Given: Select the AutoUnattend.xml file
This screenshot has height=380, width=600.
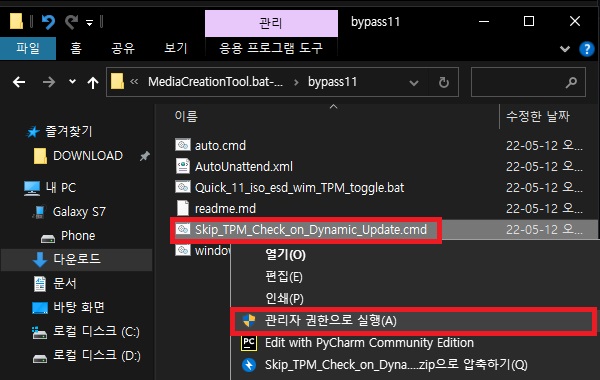Looking at the screenshot, I should (x=244, y=166).
